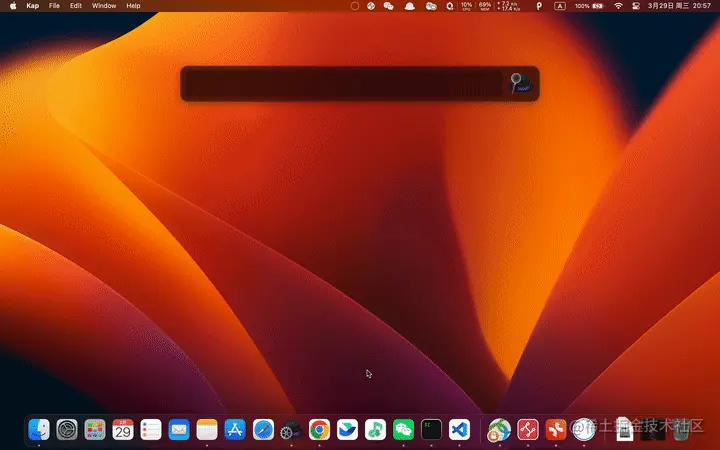This screenshot has height=450, width=720.
Task: Click the WeChat icon in the menu bar
Action: [x=388, y=6]
